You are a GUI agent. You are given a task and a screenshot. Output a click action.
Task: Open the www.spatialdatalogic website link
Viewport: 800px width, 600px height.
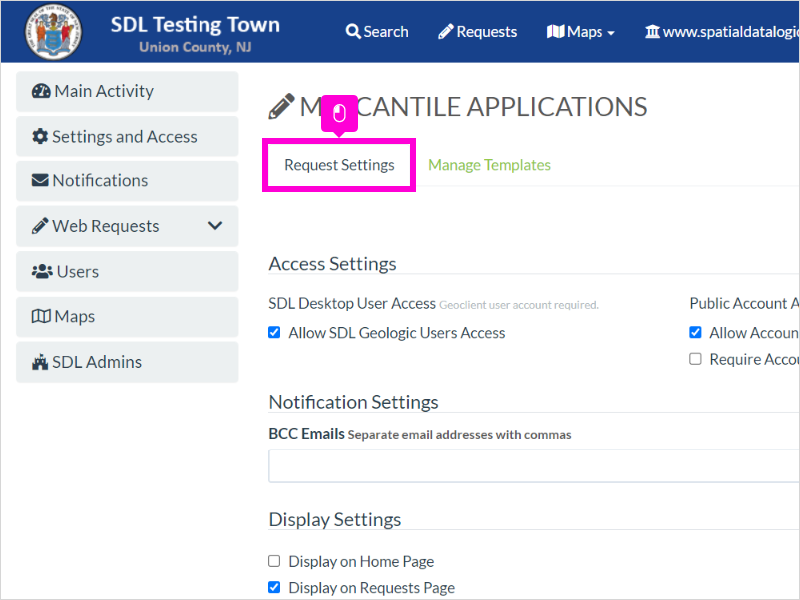coord(722,32)
